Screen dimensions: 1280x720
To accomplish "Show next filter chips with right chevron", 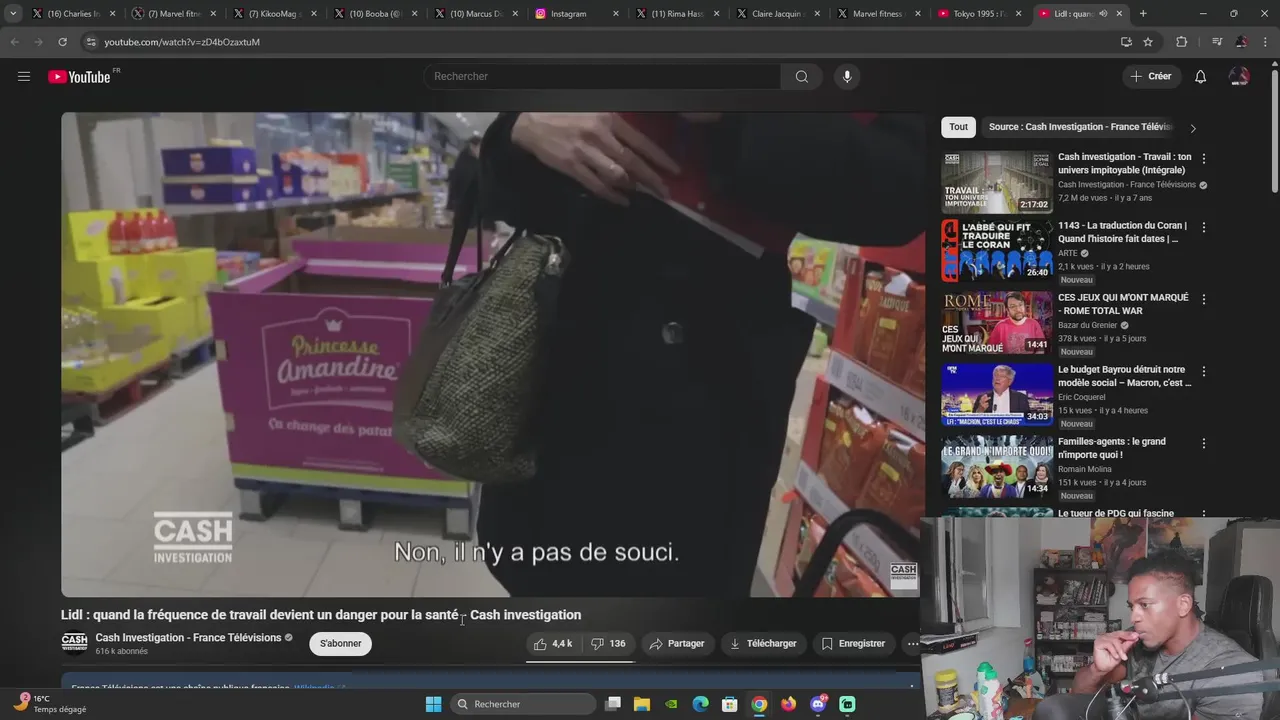I will pyautogui.click(x=1192, y=128).
